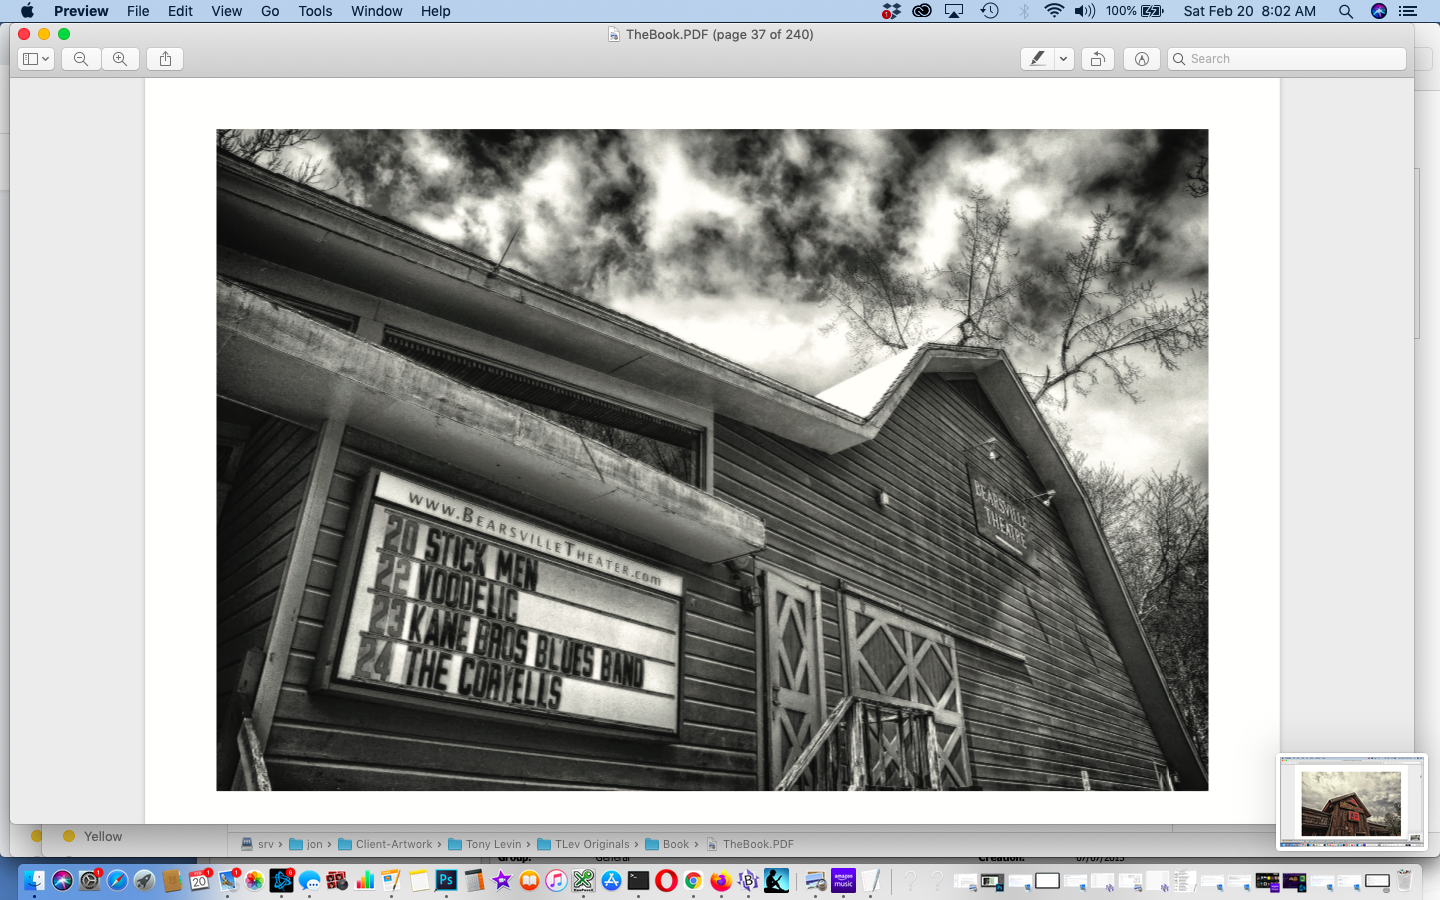Image resolution: width=1440 pixels, height=900 pixels.
Task: Rotate the page with Rotate button
Action: pos(1097,59)
